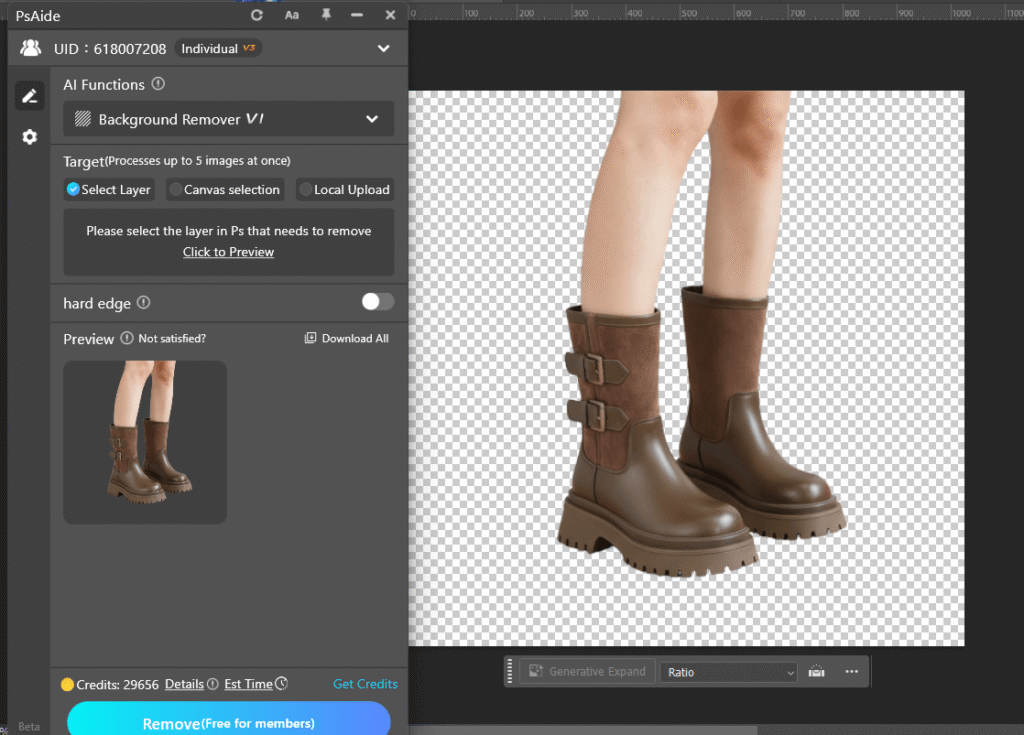Open the info tooltip next to AI Functions
The height and width of the screenshot is (735, 1024).
159,85
